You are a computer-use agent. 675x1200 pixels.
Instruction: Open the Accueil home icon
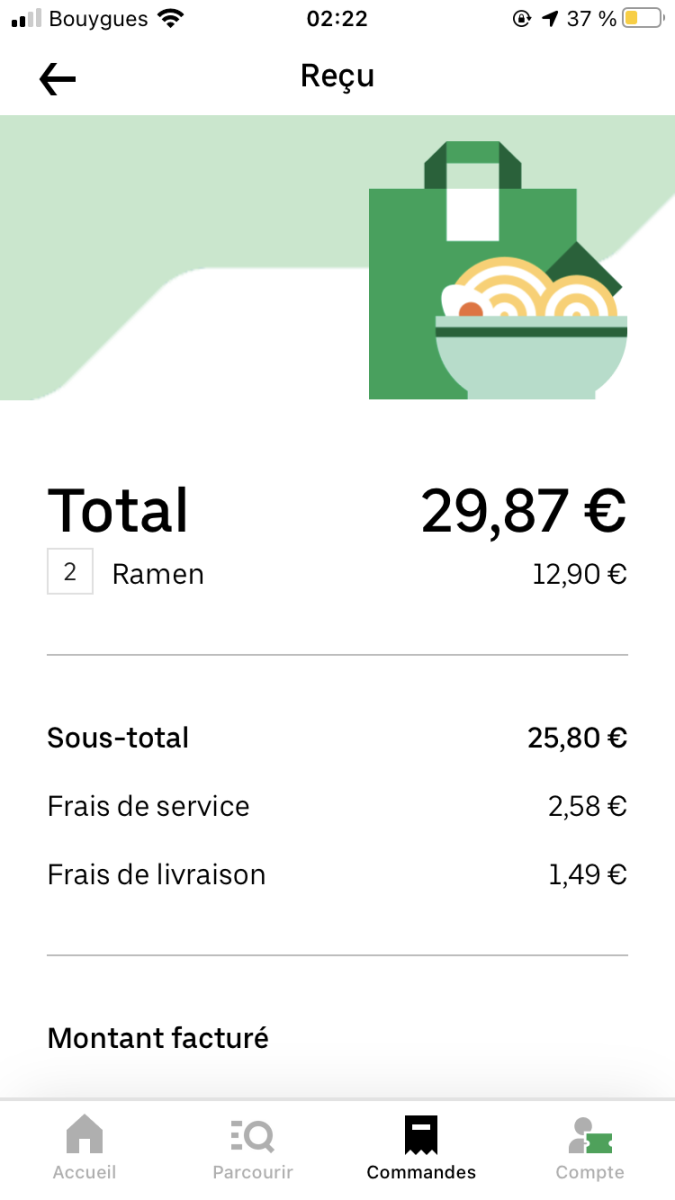pos(84,1135)
